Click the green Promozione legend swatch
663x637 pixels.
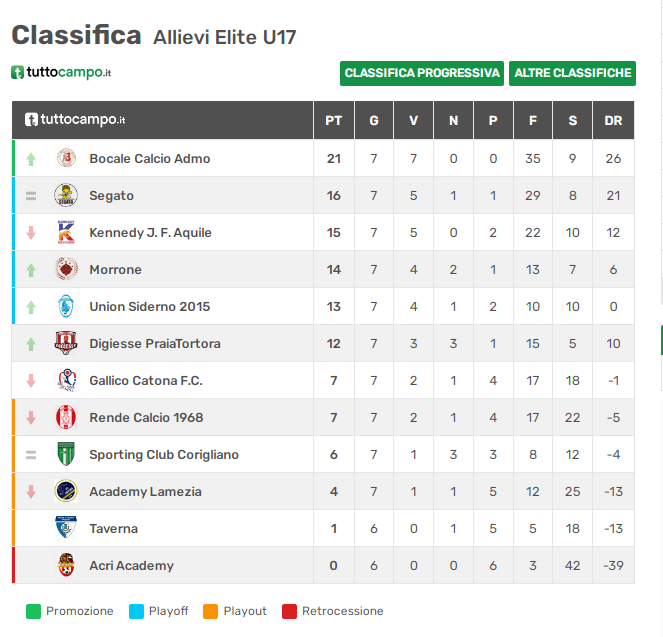pyautogui.click(x=33, y=611)
